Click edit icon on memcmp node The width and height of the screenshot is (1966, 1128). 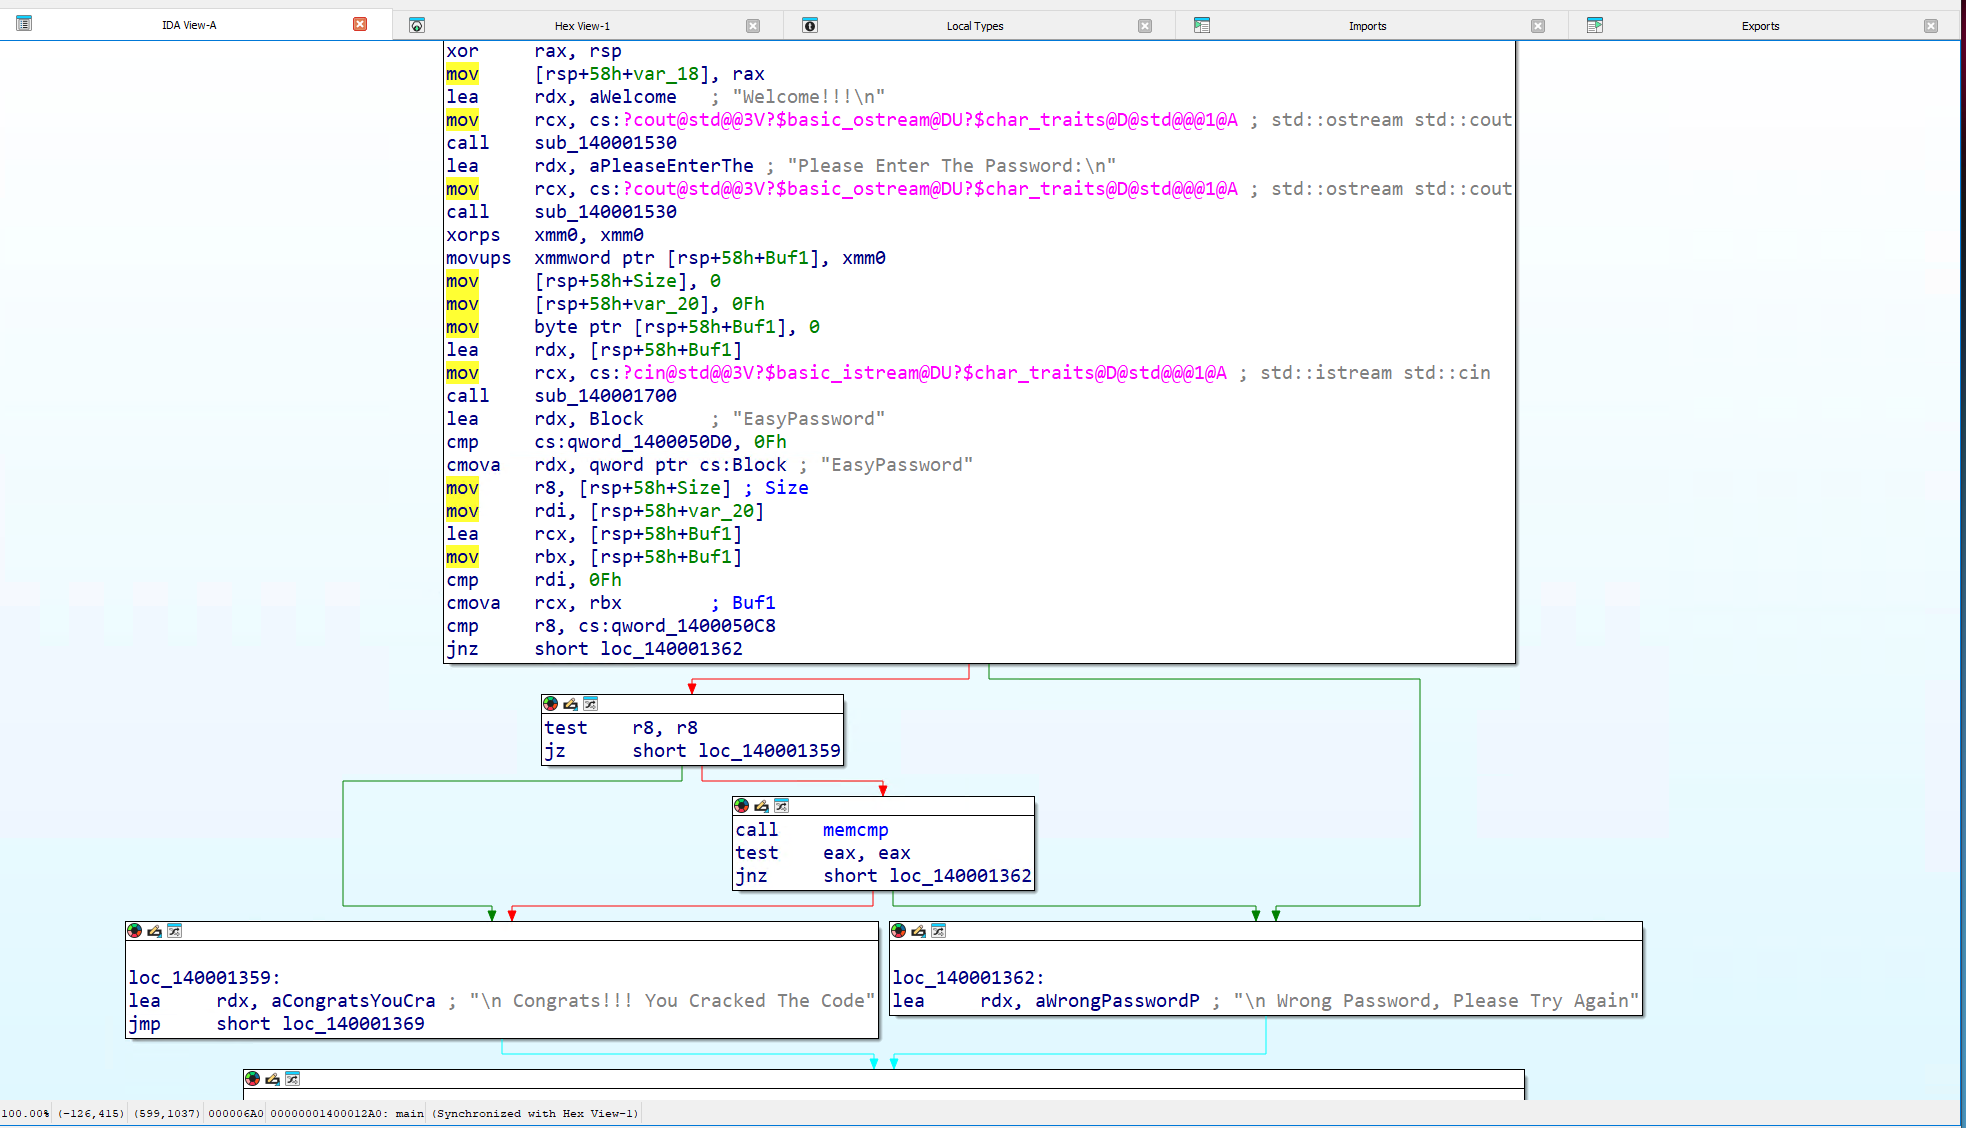coord(761,806)
